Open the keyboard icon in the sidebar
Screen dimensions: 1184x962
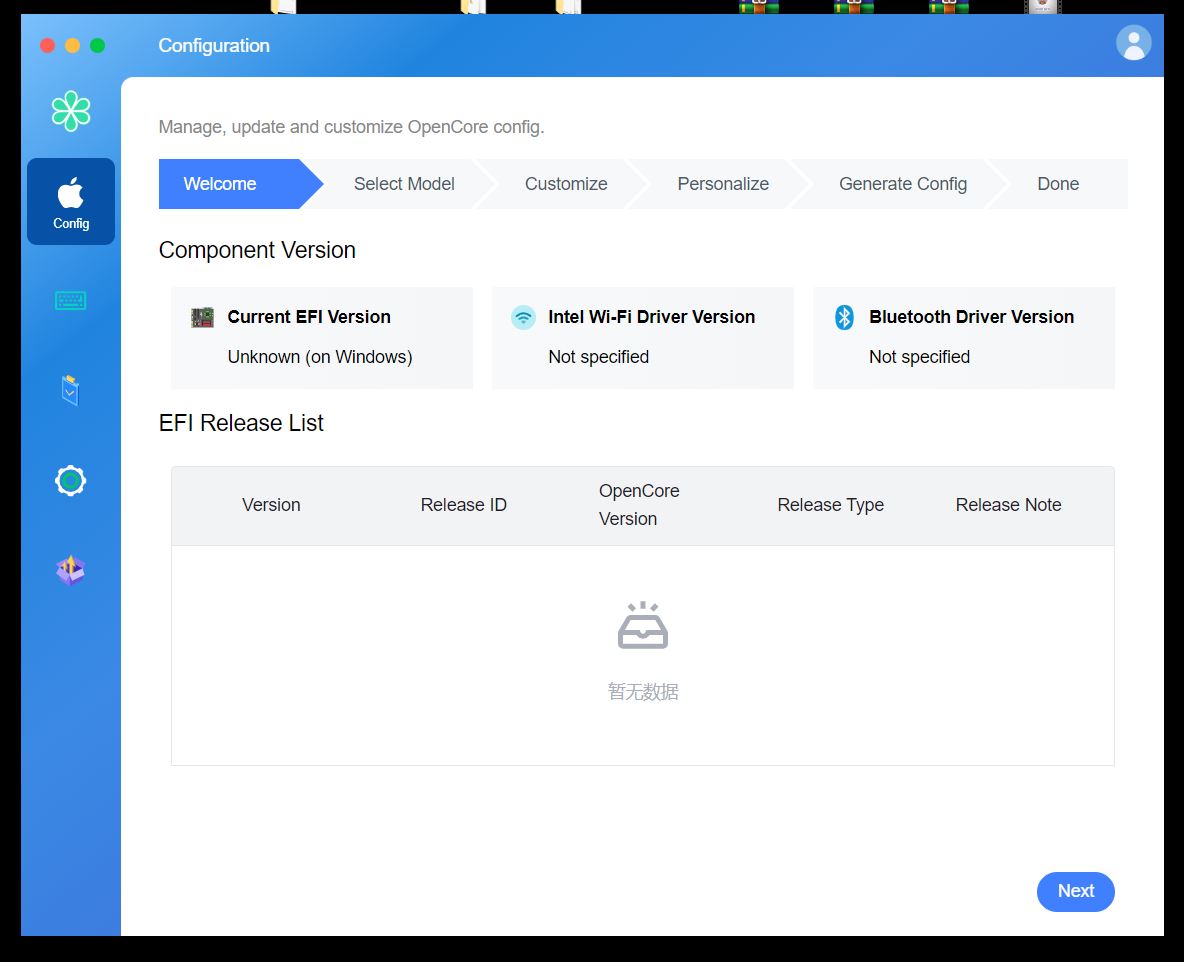coord(71,300)
